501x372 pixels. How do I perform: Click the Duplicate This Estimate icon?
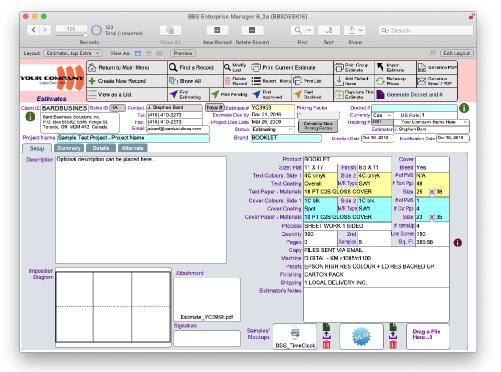coord(339,95)
